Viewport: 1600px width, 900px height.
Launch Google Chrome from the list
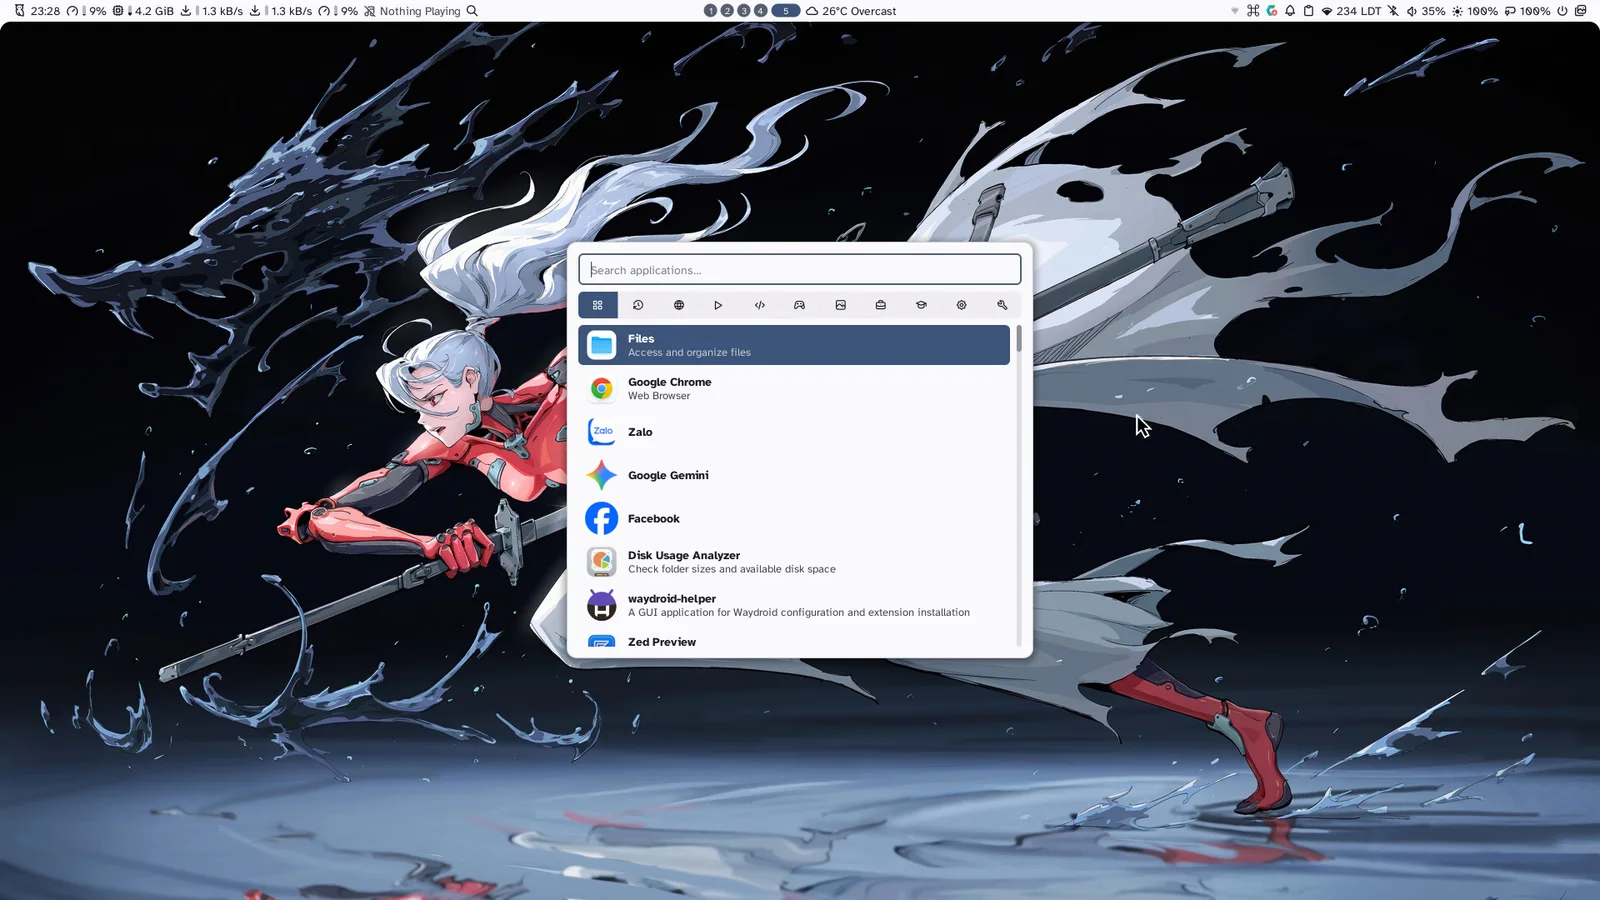click(x=794, y=388)
